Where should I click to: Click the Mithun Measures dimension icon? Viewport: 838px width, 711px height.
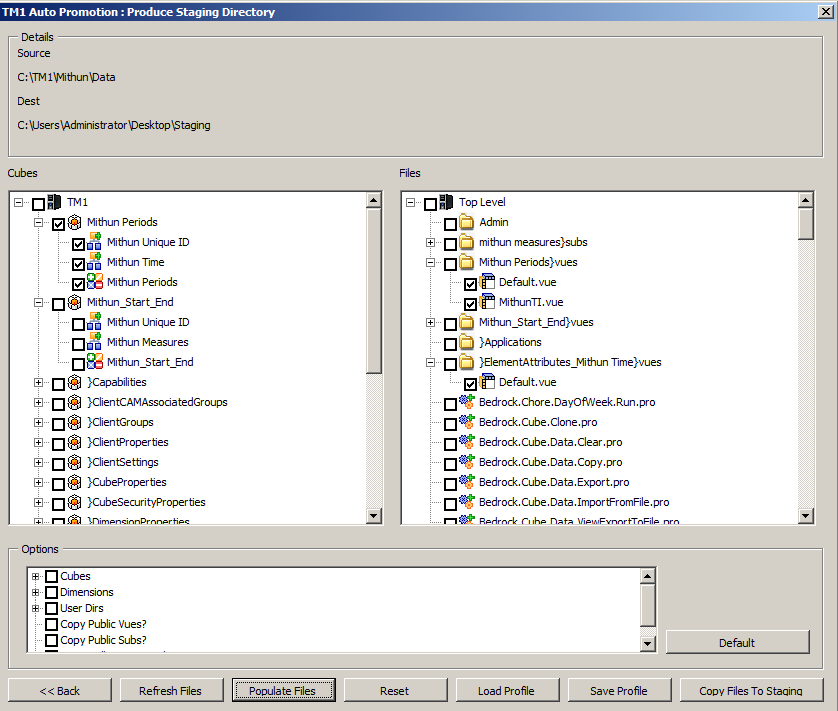(95, 342)
